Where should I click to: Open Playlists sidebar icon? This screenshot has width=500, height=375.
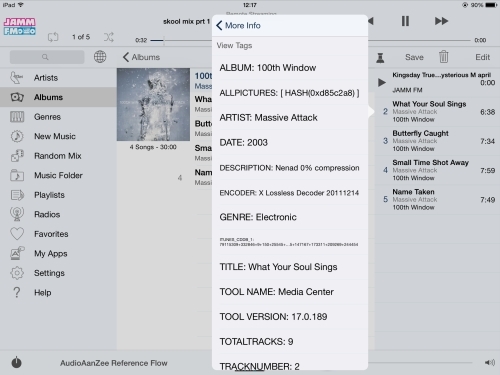(17, 195)
